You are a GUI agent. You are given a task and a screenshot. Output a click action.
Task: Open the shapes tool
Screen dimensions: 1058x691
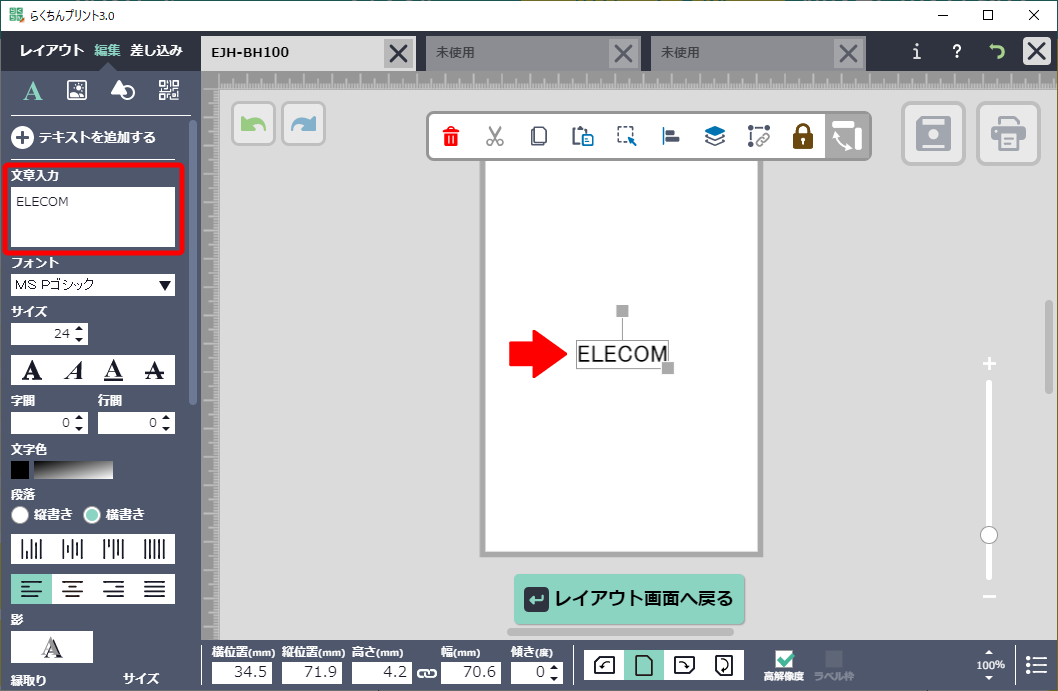(122, 90)
